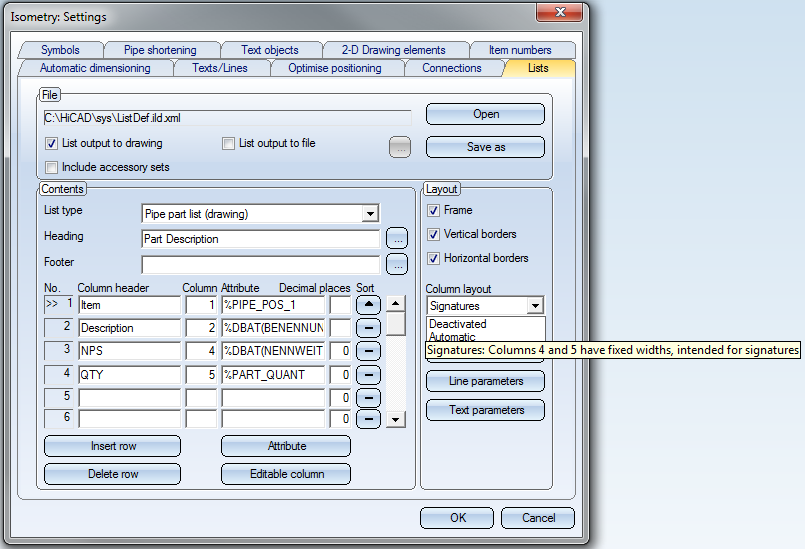Image resolution: width=805 pixels, height=549 pixels.
Task: Click the browse button beside List output to file
Action: (400, 147)
